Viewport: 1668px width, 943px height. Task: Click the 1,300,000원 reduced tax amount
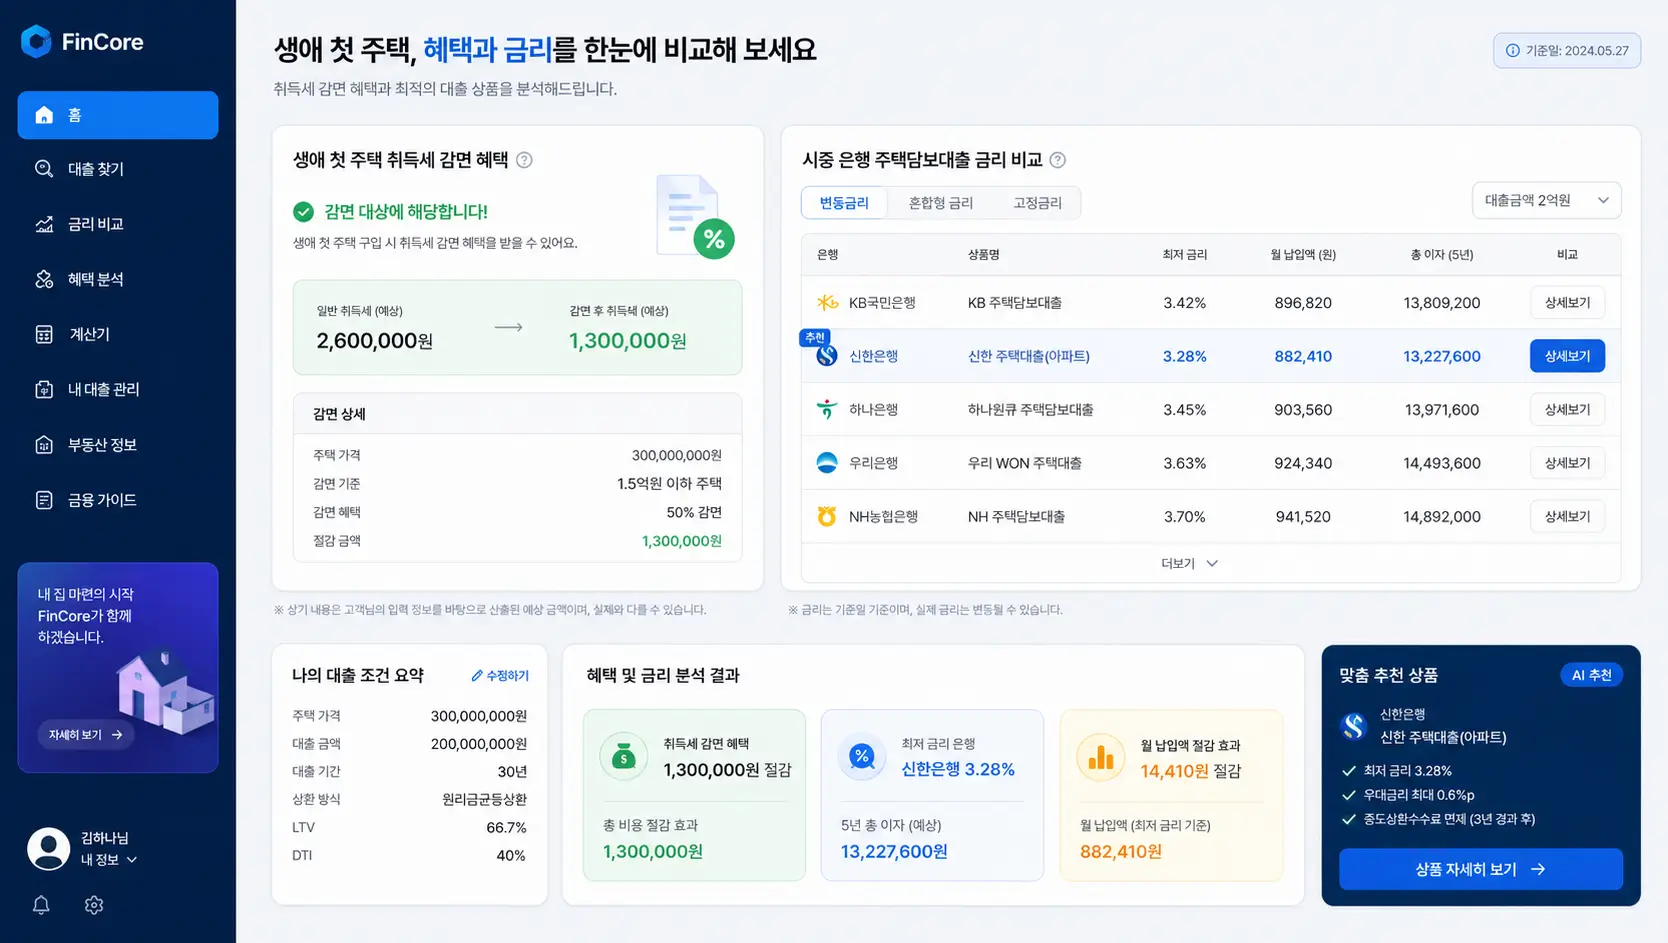(x=627, y=341)
